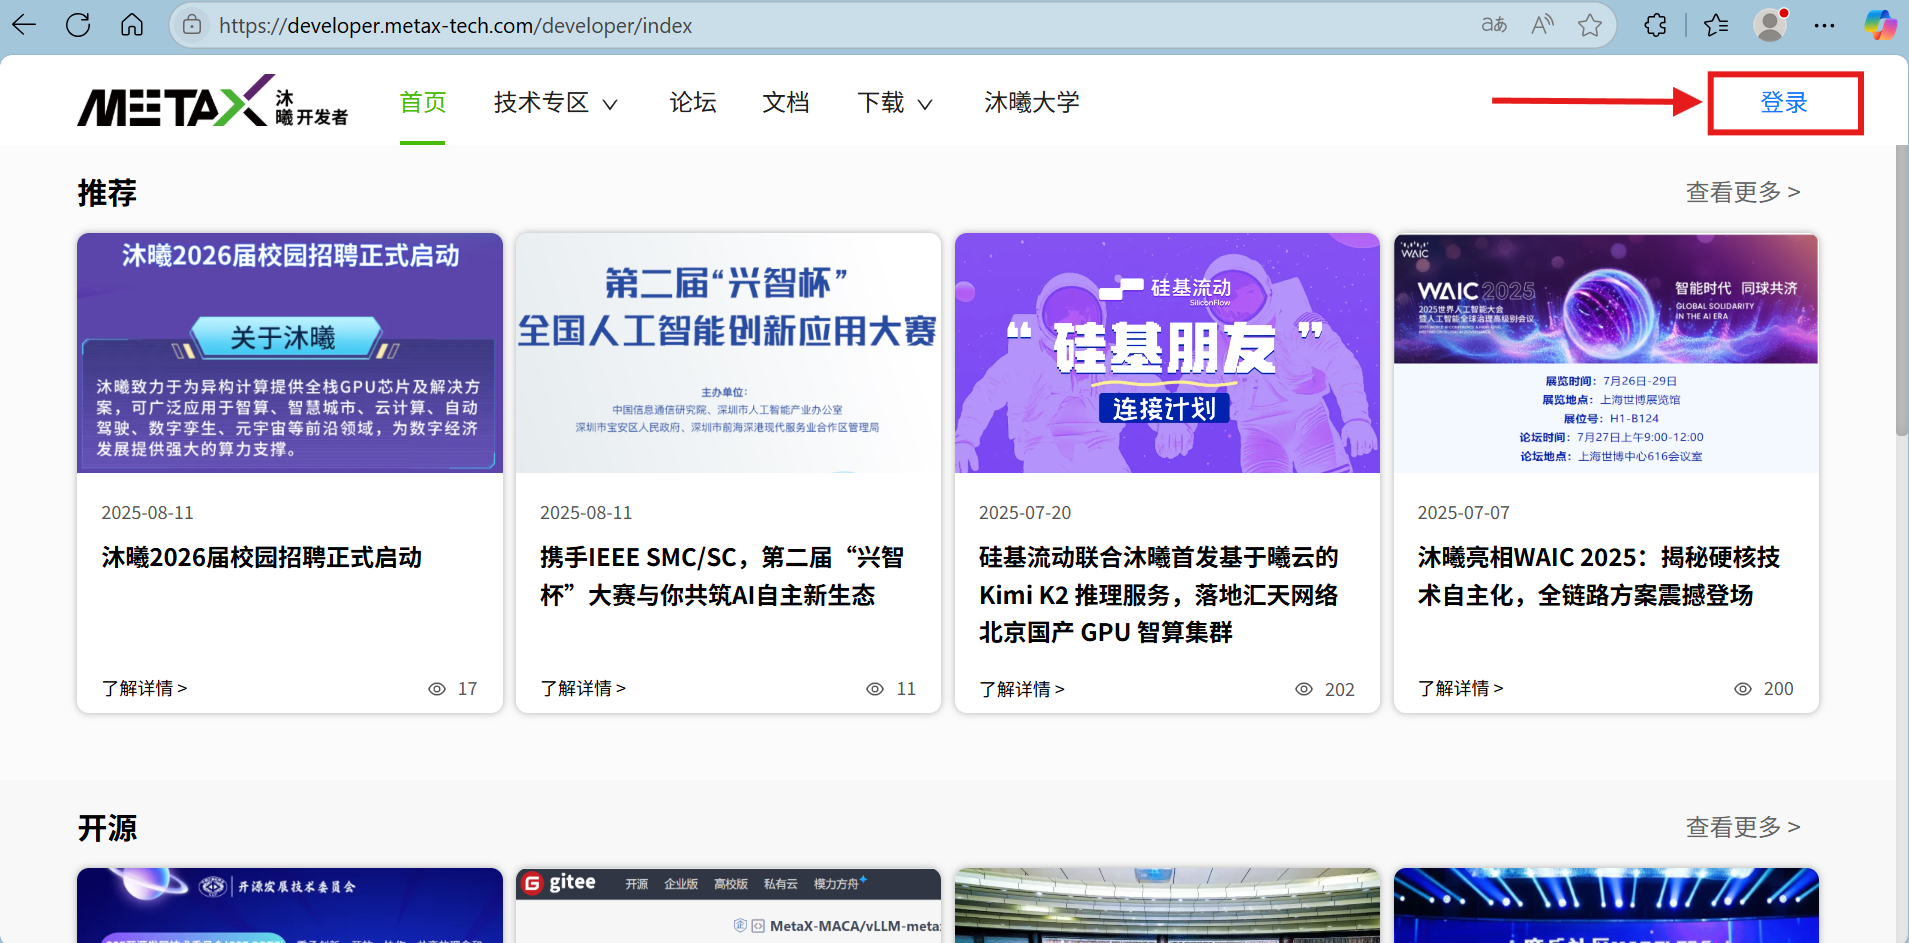Select the 首页 navigation tab
Image resolution: width=1909 pixels, height=943 pixels.
point(423,102)
